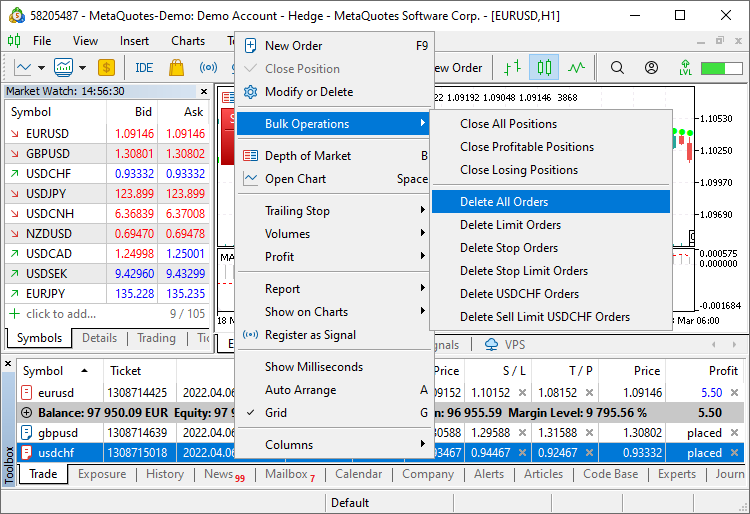Remove the eurusd take profit with X
The height and width of the screenshot is (514, 750).
(590, 393)
